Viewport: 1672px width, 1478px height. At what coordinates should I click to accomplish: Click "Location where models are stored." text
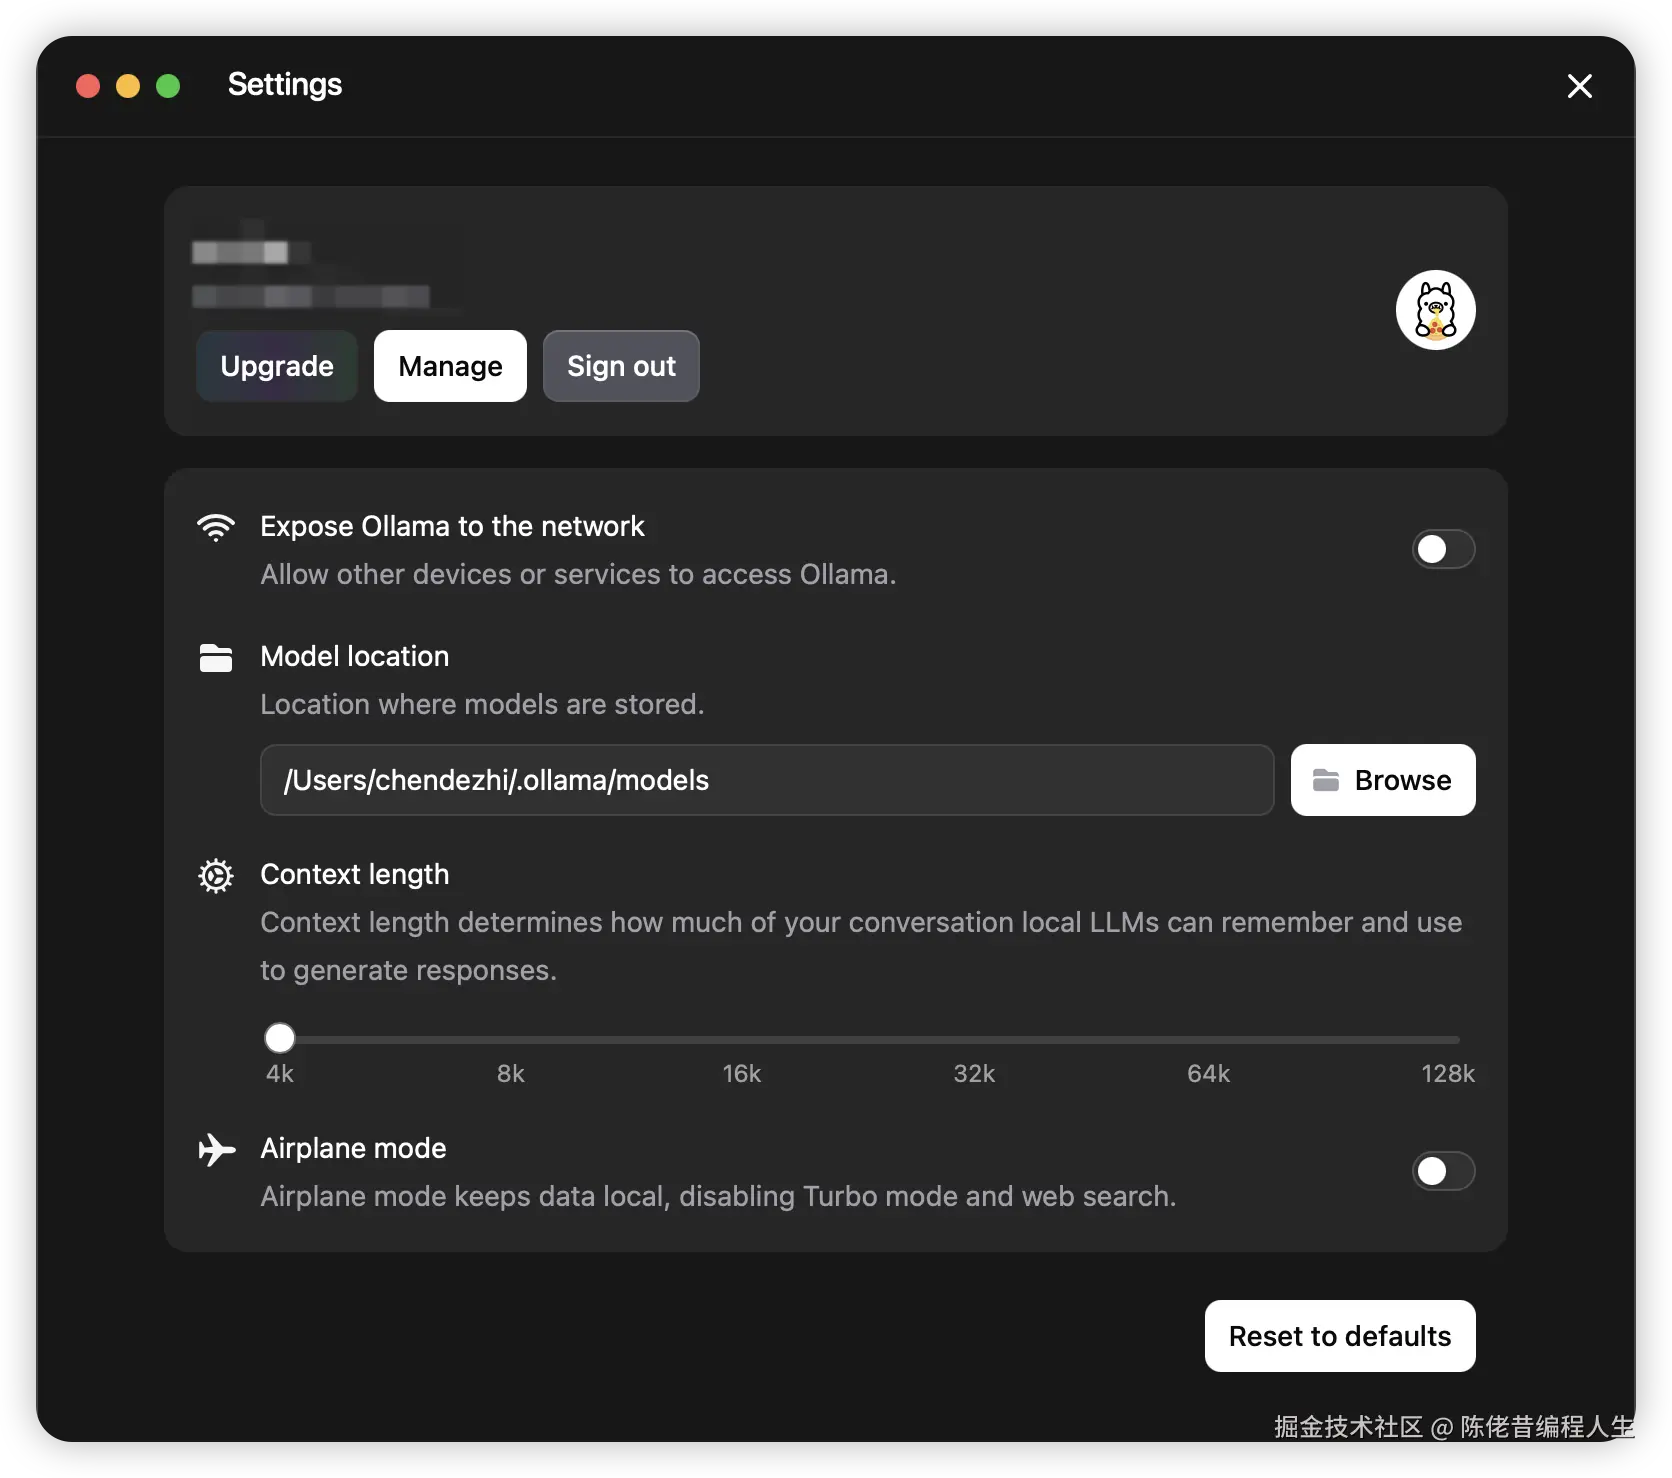pos(482,704)
